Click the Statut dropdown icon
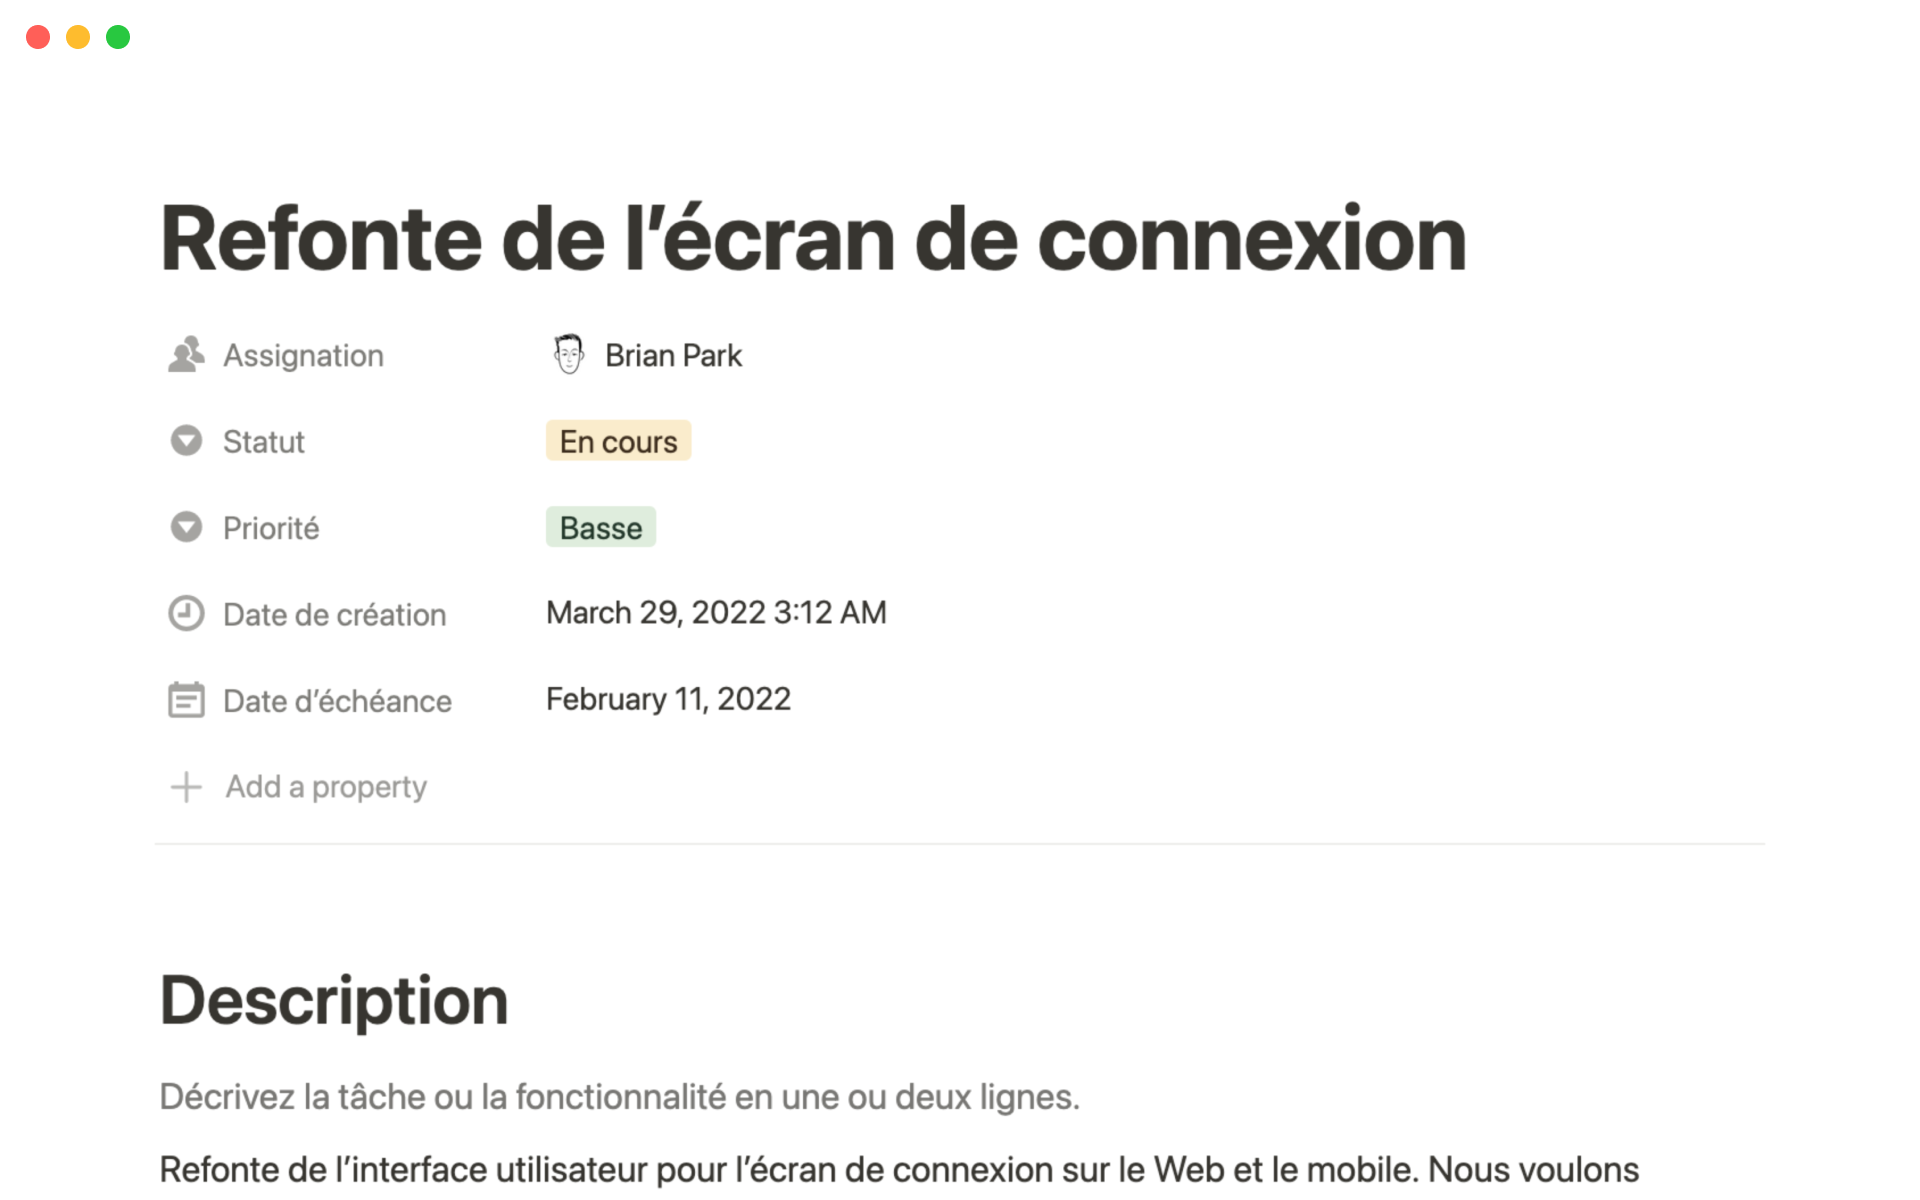Viewport: 1920px width, 1200px height. point(186,441)
